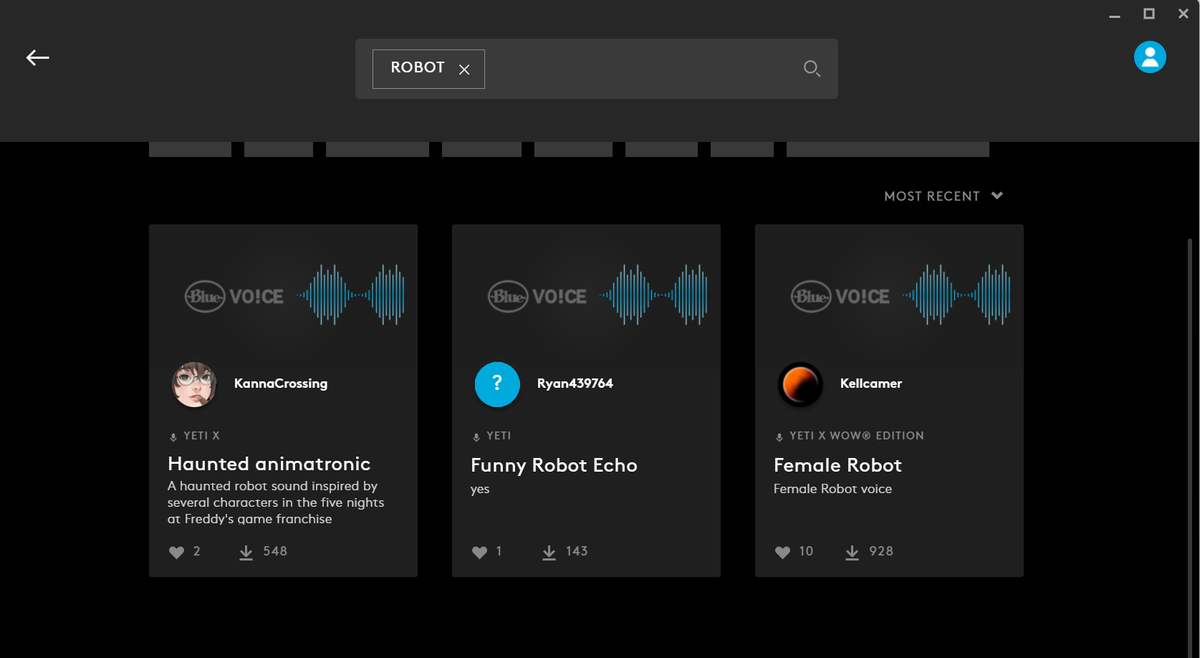
Task: Remove the ROBOT search tag
Action: (x=464, y=68)
